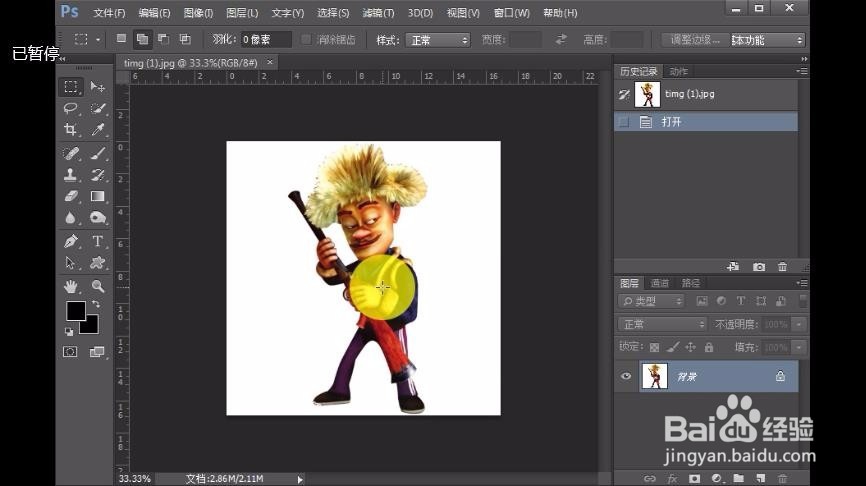Open the tool preset picker arrow
Viewport: 866px width, 486px height.
pyautogui.click(x=98, y=40)
